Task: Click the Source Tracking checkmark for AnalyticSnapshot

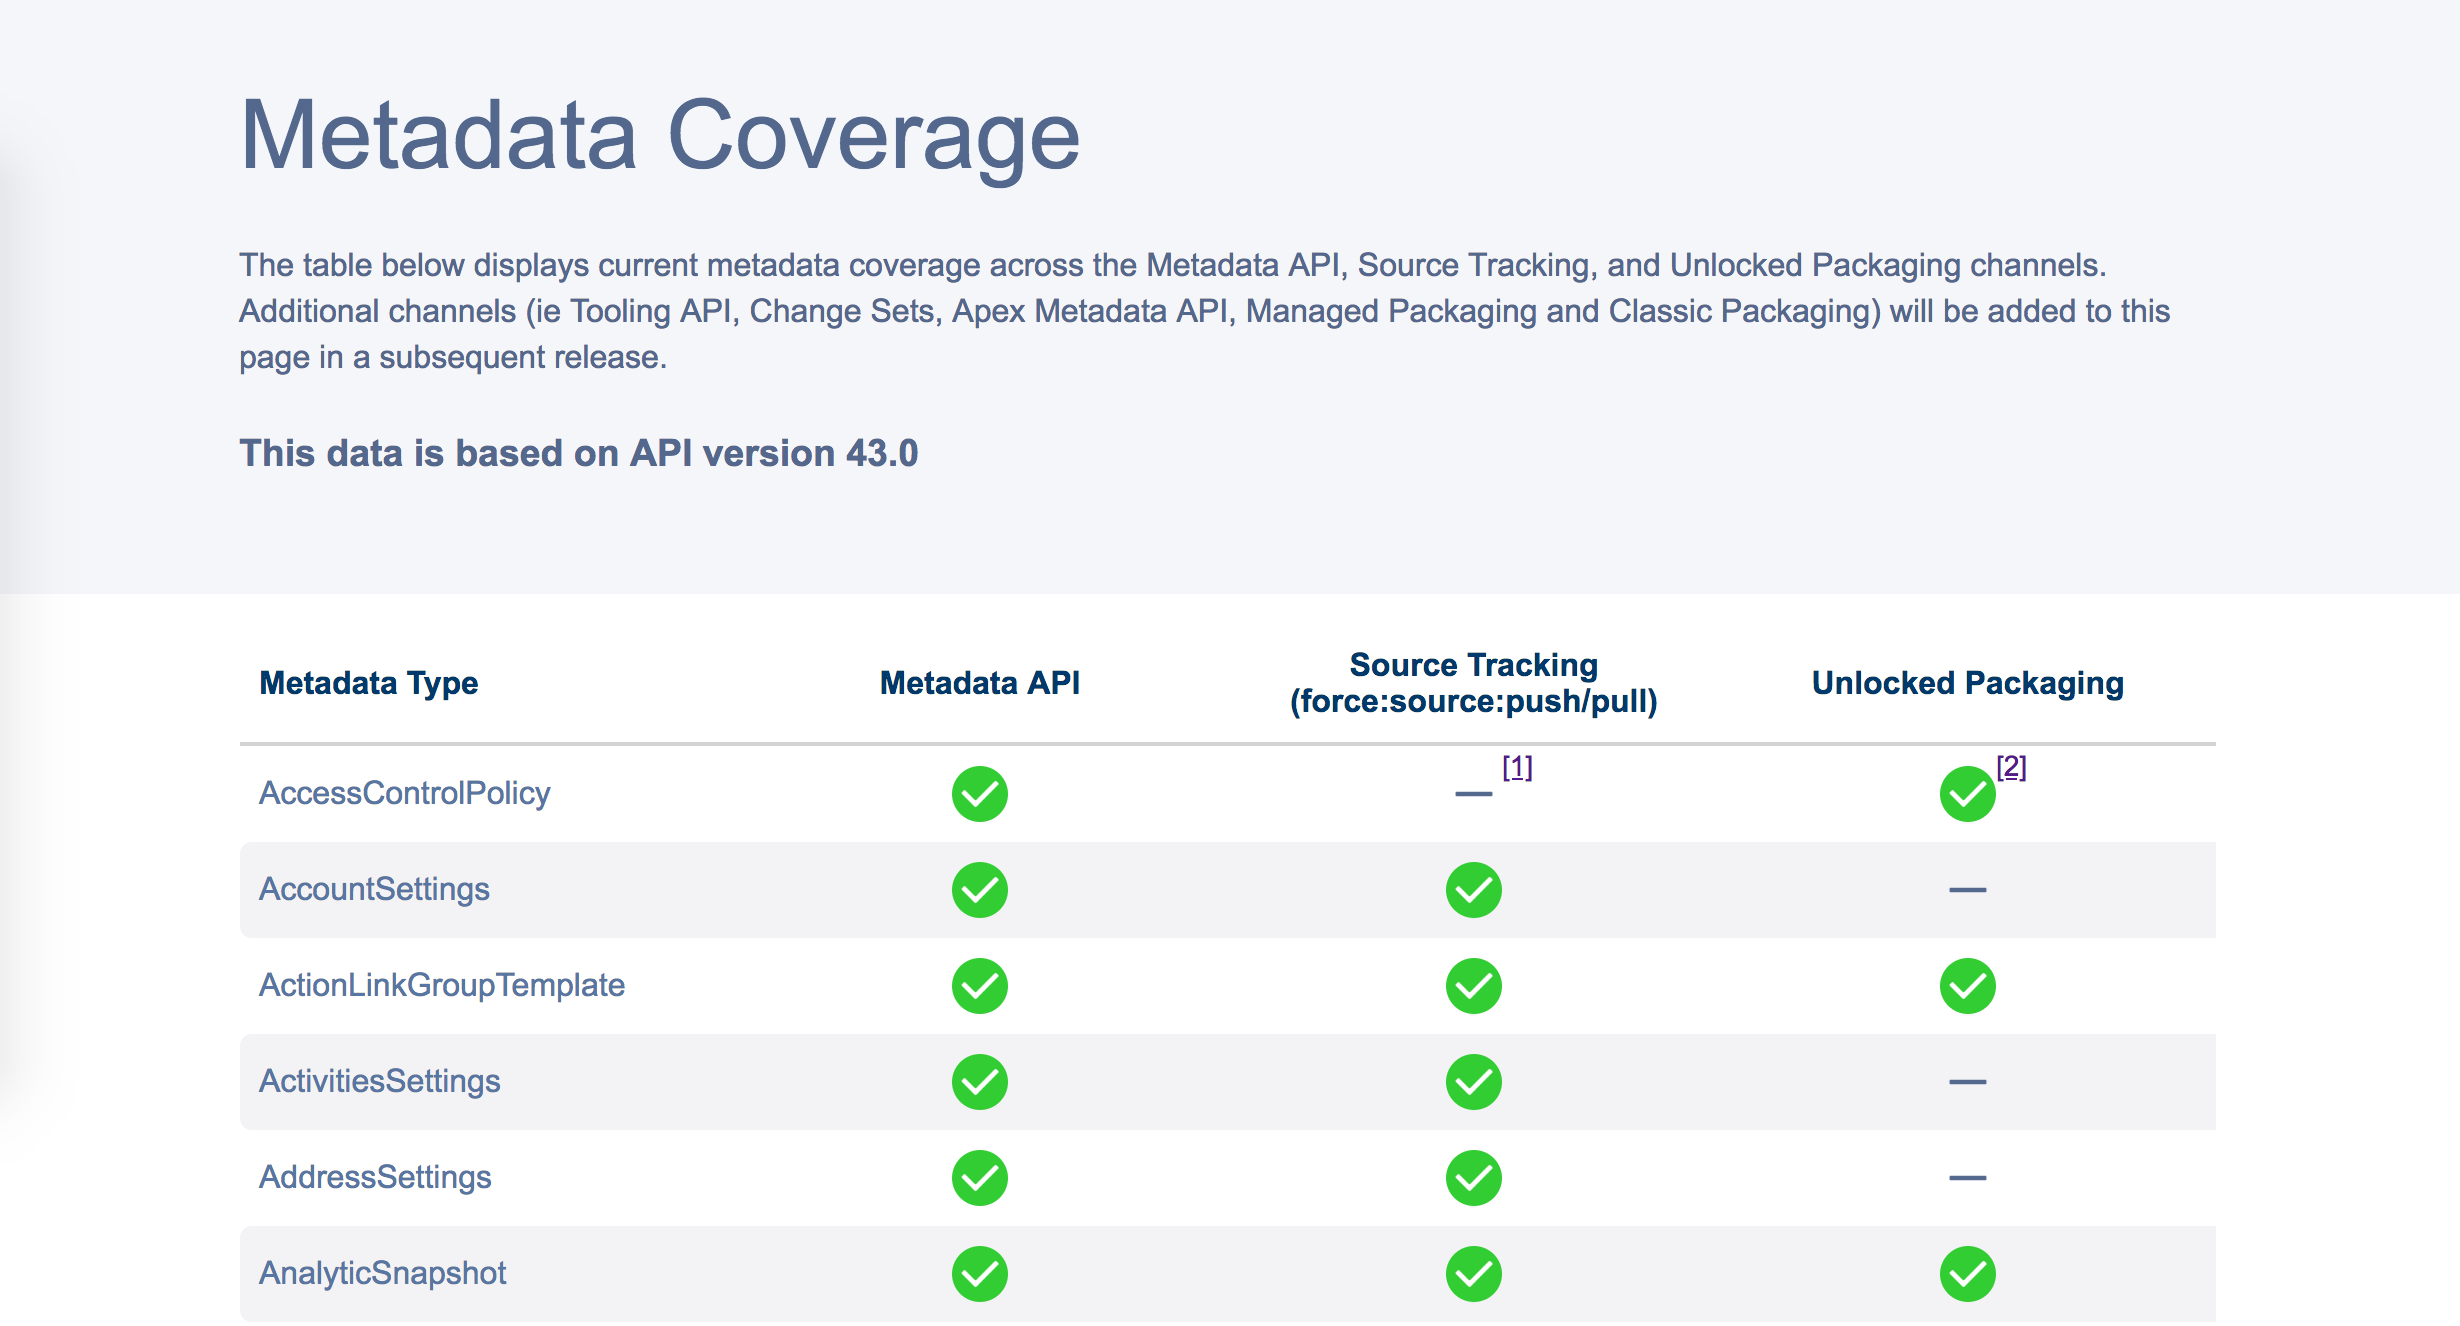Action: 1472,1272
